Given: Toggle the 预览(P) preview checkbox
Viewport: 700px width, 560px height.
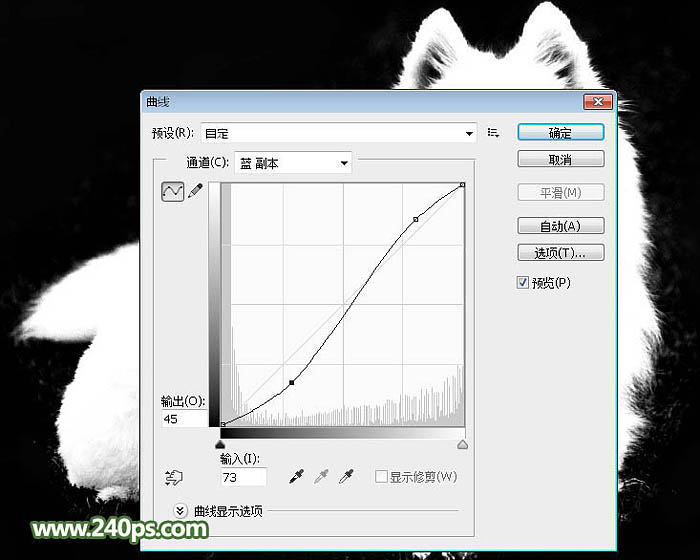Looking at the screenshot, I should 522,283.
